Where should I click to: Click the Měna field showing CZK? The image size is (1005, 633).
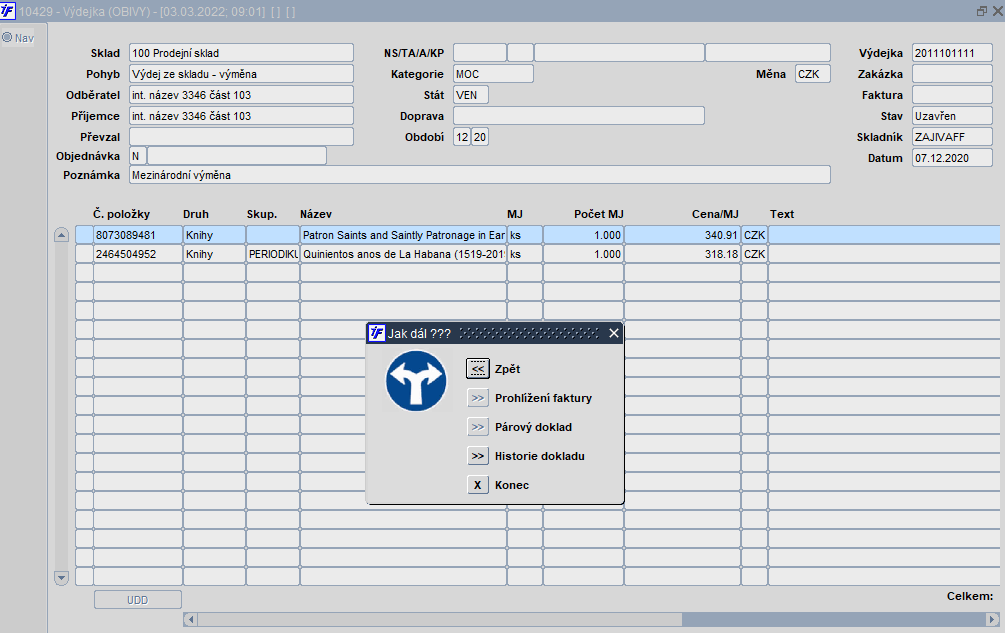click(812, 74)
